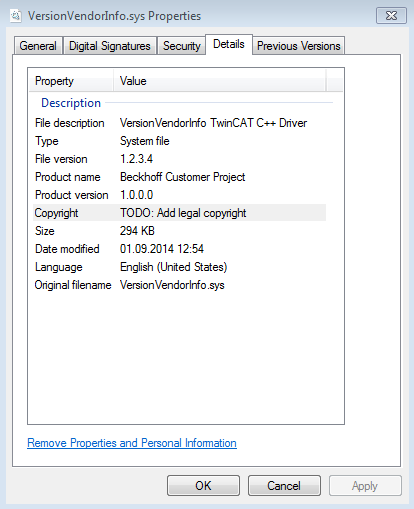This screenshot has width=414, height=509.
Task: Open the Digital Signatures tab
Action: 110,46
